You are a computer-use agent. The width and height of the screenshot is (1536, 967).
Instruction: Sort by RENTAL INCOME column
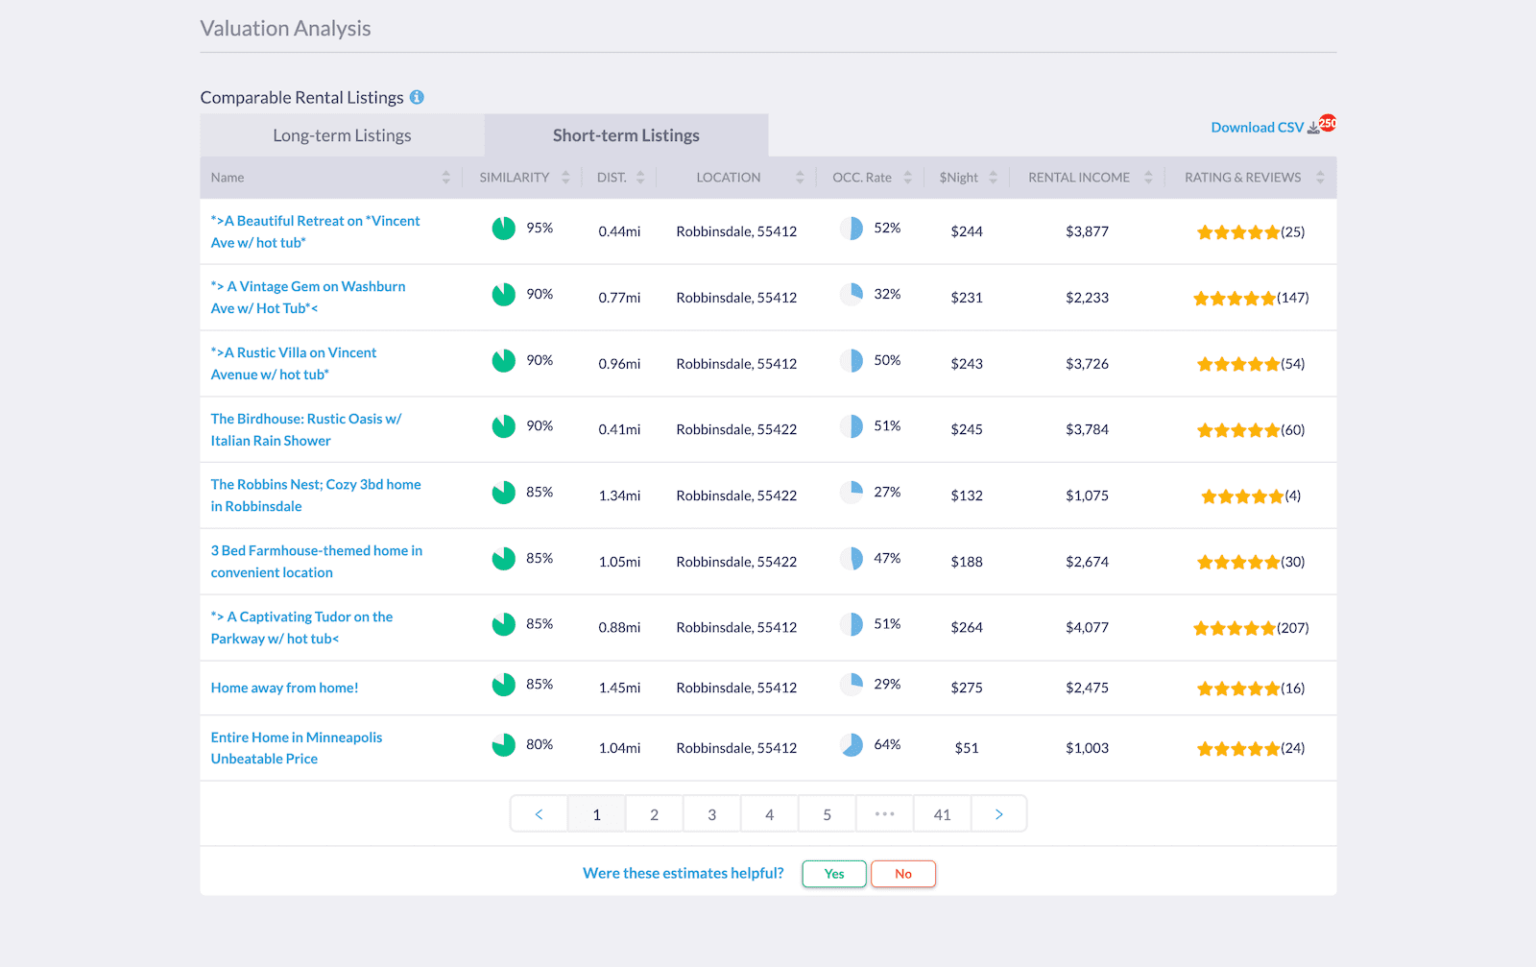tap(1147, 177)
